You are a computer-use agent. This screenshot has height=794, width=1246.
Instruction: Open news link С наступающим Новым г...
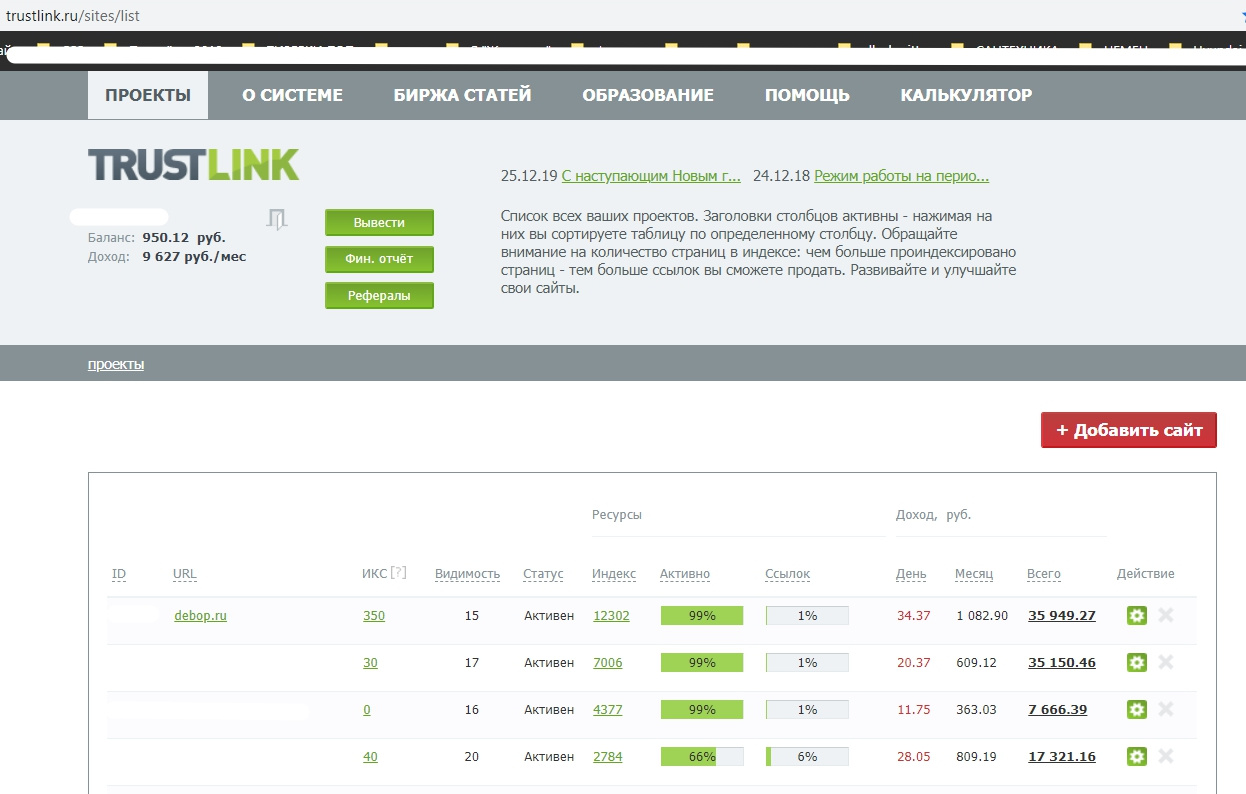(651, 176)
